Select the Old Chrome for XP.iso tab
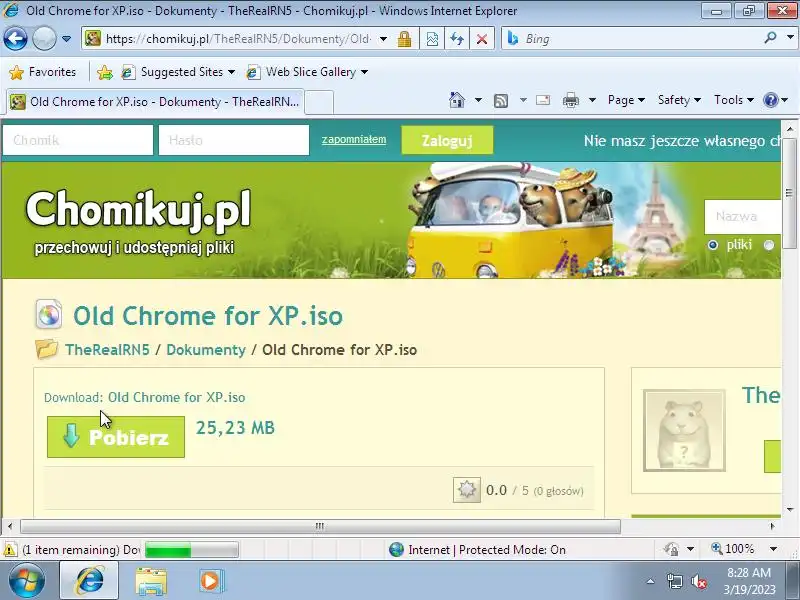 tap(155, 102)
